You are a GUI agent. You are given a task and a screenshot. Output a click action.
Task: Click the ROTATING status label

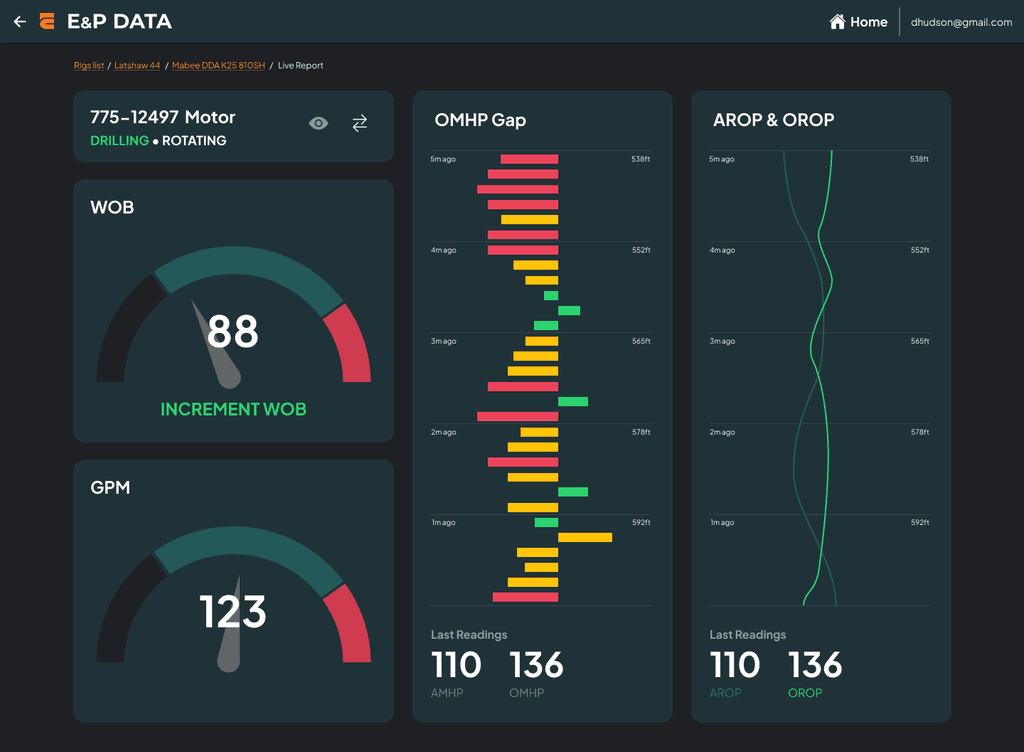[194, 140]
